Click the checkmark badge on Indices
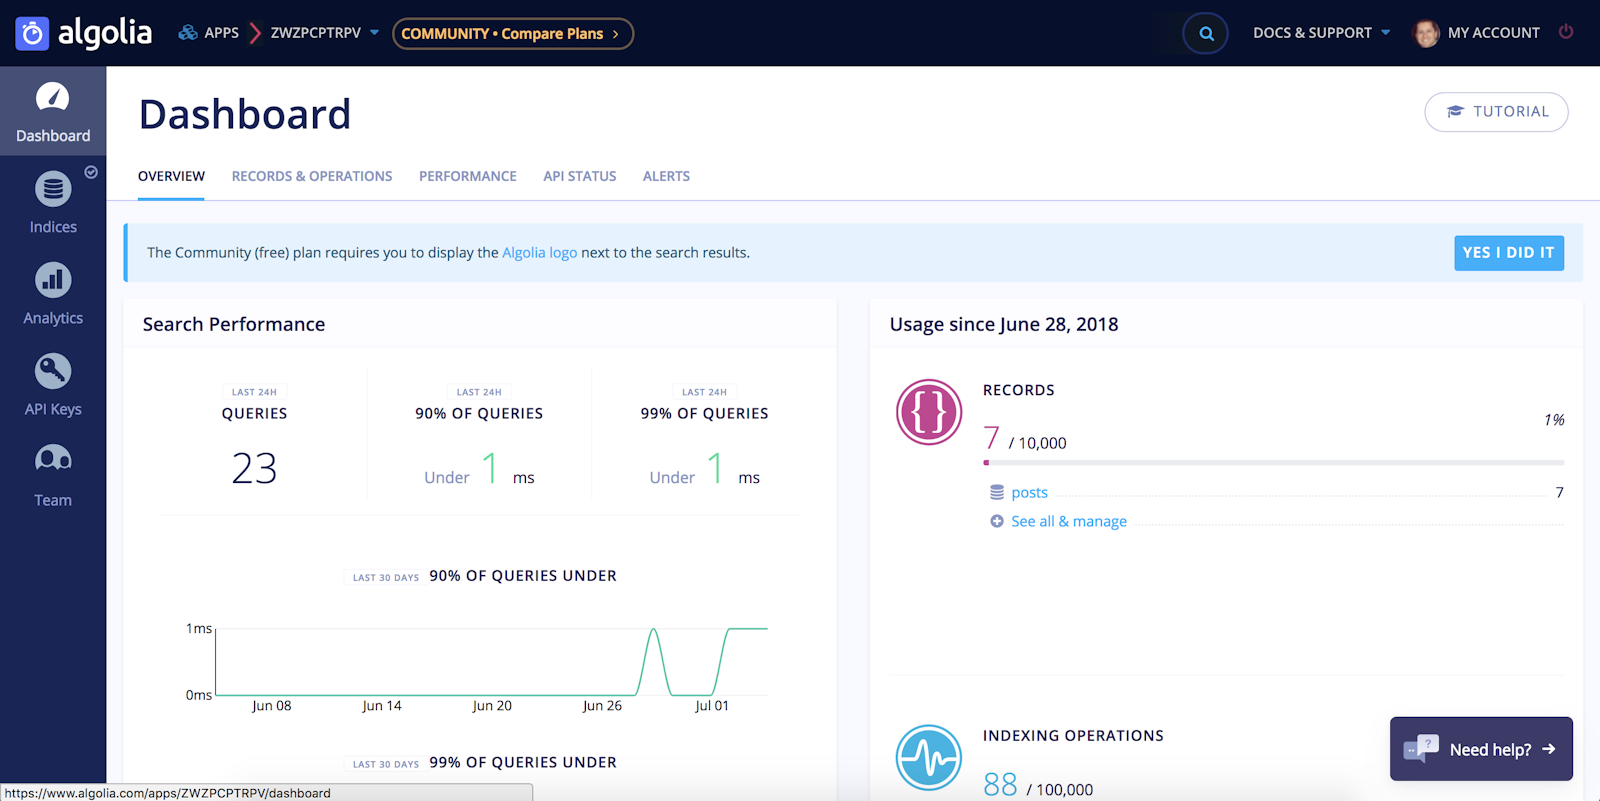Screen dimensions: 1600x801 (91, 172)
